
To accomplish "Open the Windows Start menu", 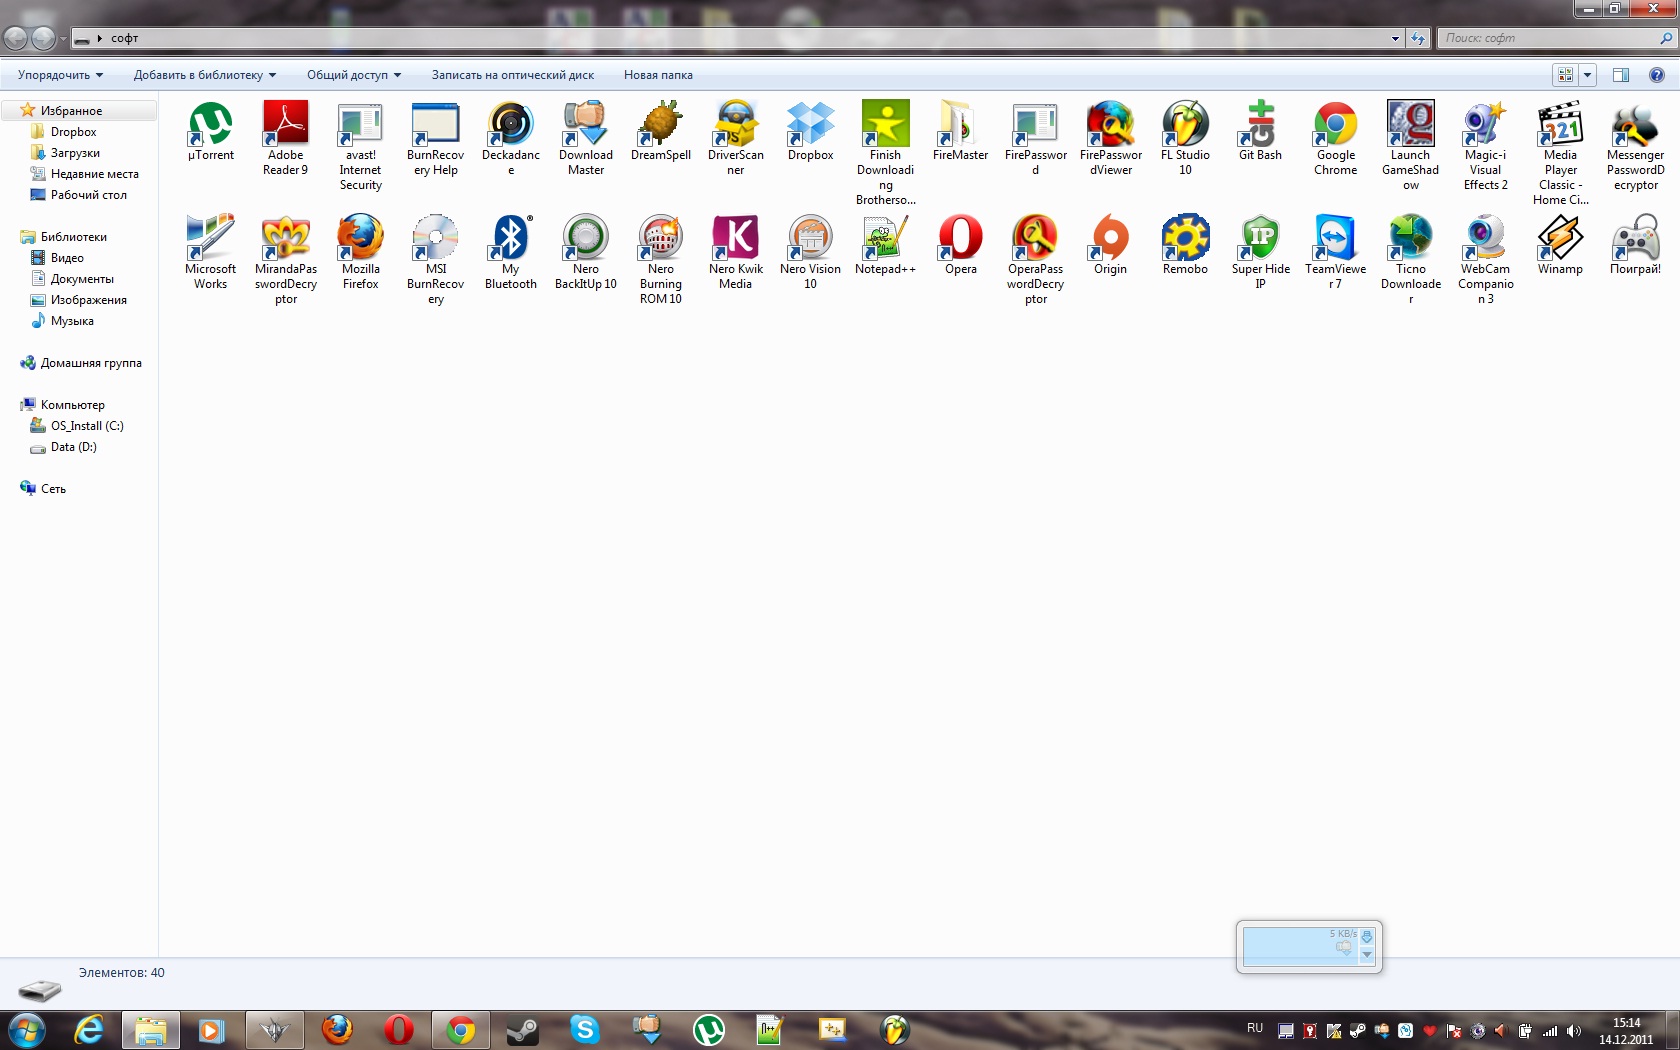I will [x=27, y=1030].
